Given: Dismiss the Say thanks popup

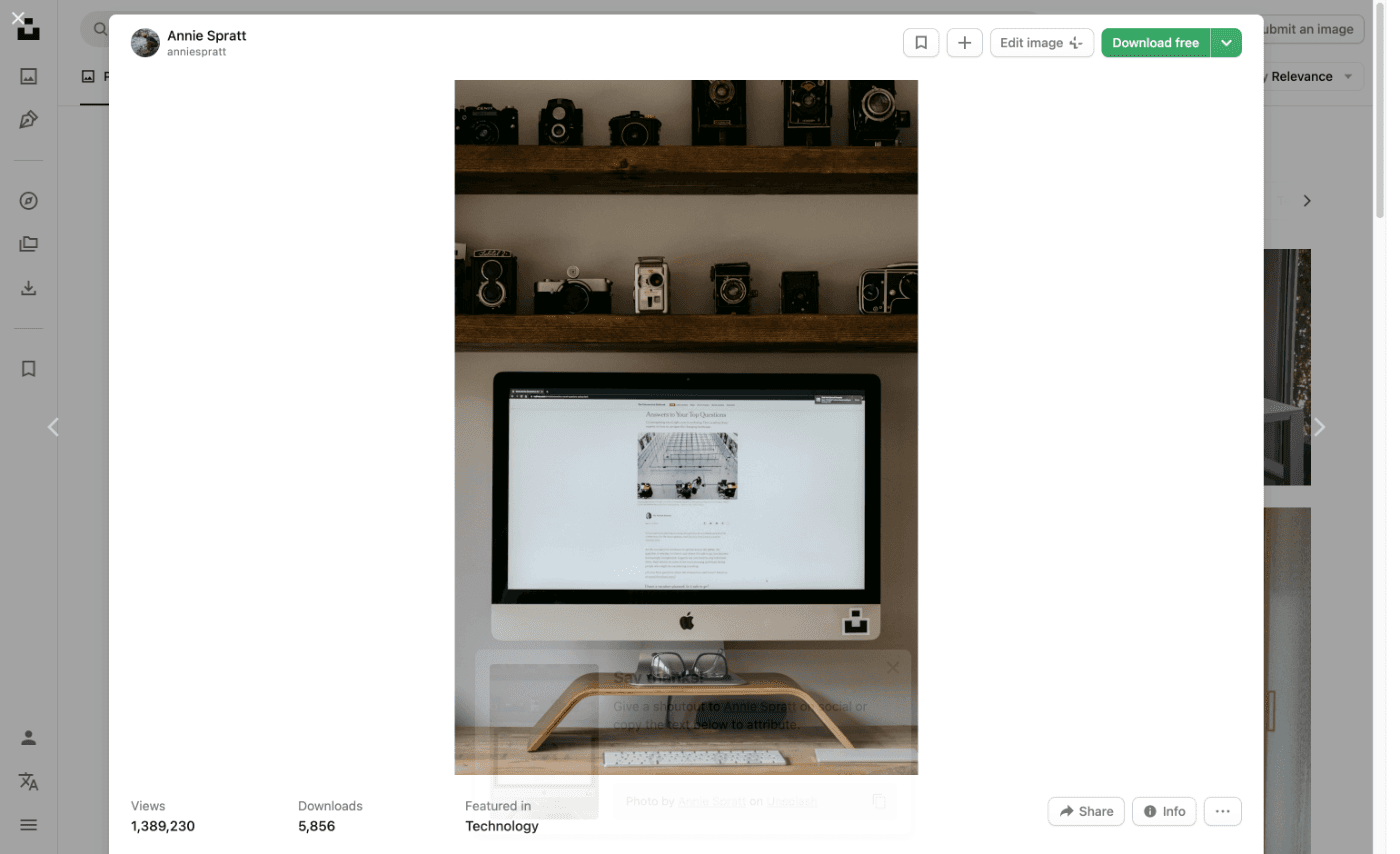Looking at the screenshot, I should 893,668.
